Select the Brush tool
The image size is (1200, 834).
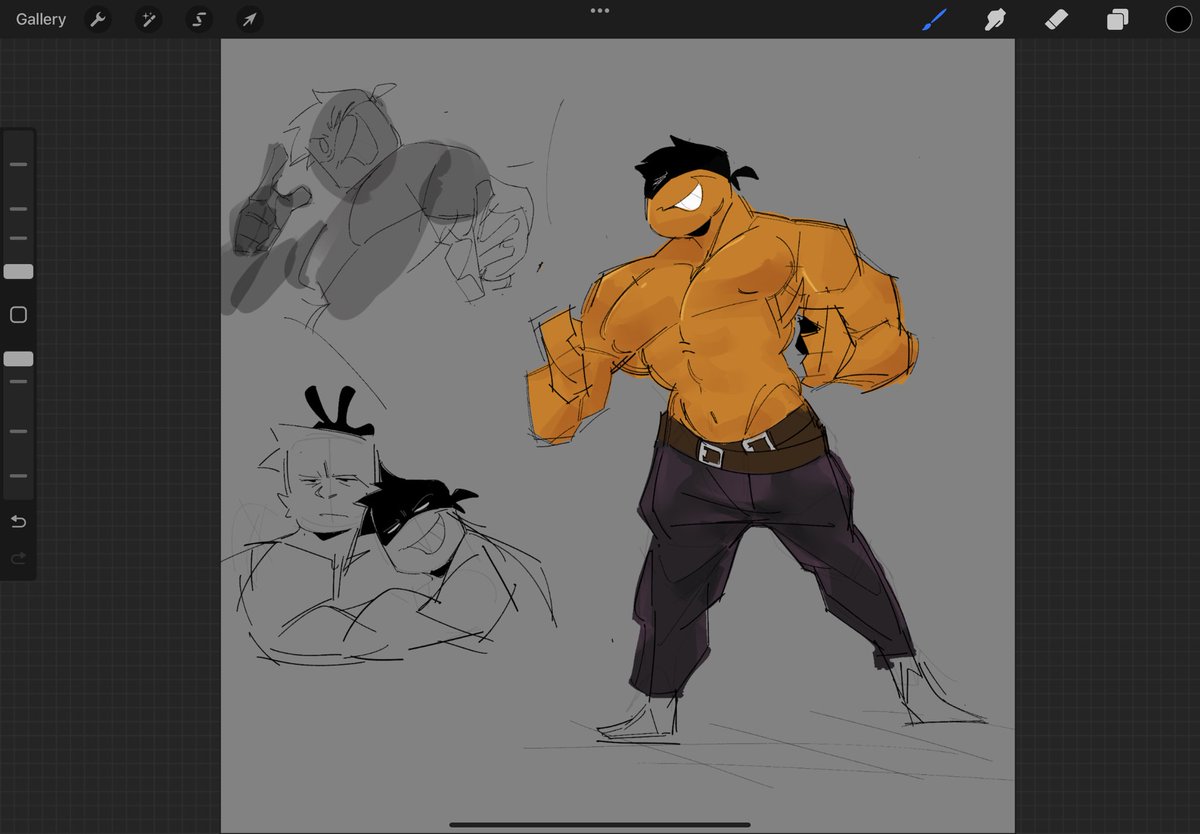coord(934,19)
